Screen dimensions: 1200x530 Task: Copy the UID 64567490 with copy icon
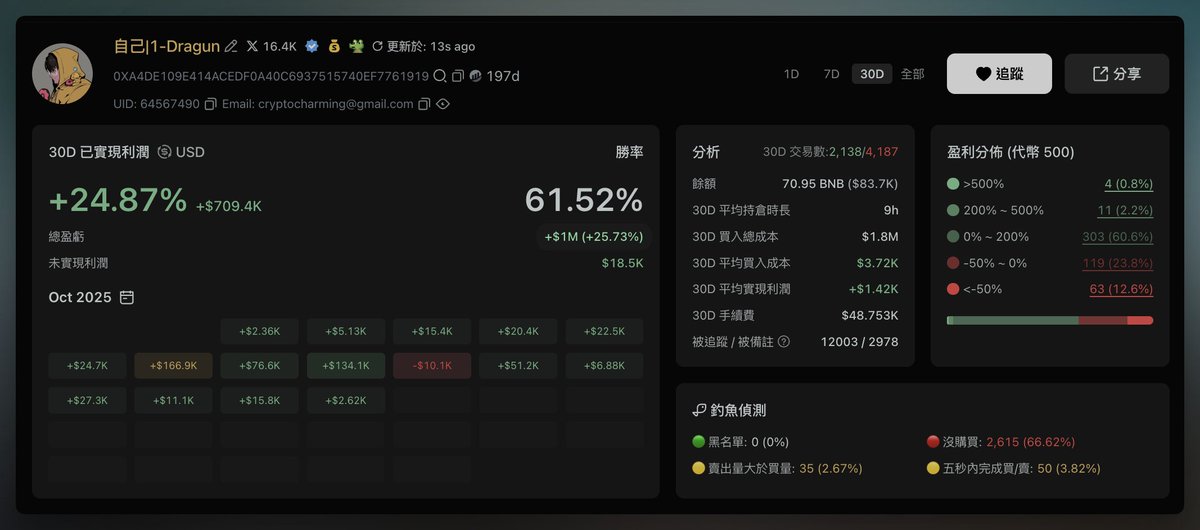tap(211, 104)
